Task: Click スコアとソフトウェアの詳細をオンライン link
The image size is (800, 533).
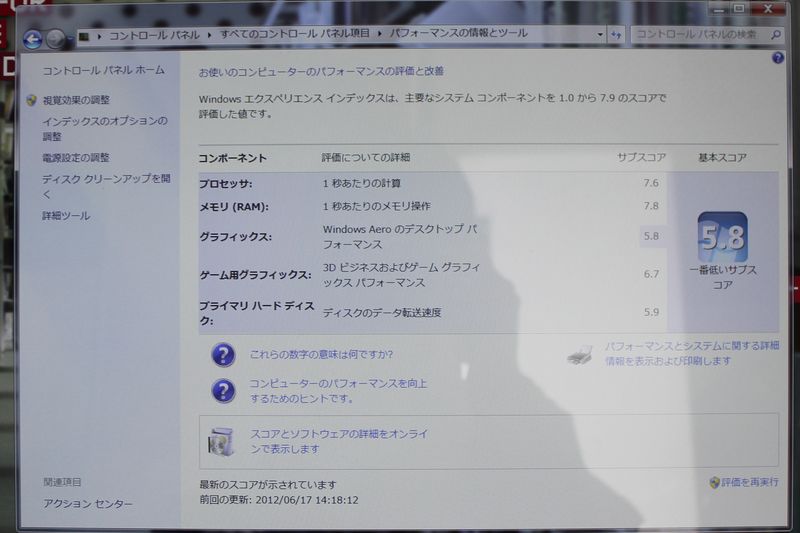Action: pyautogui.click(x=339, y=441)
